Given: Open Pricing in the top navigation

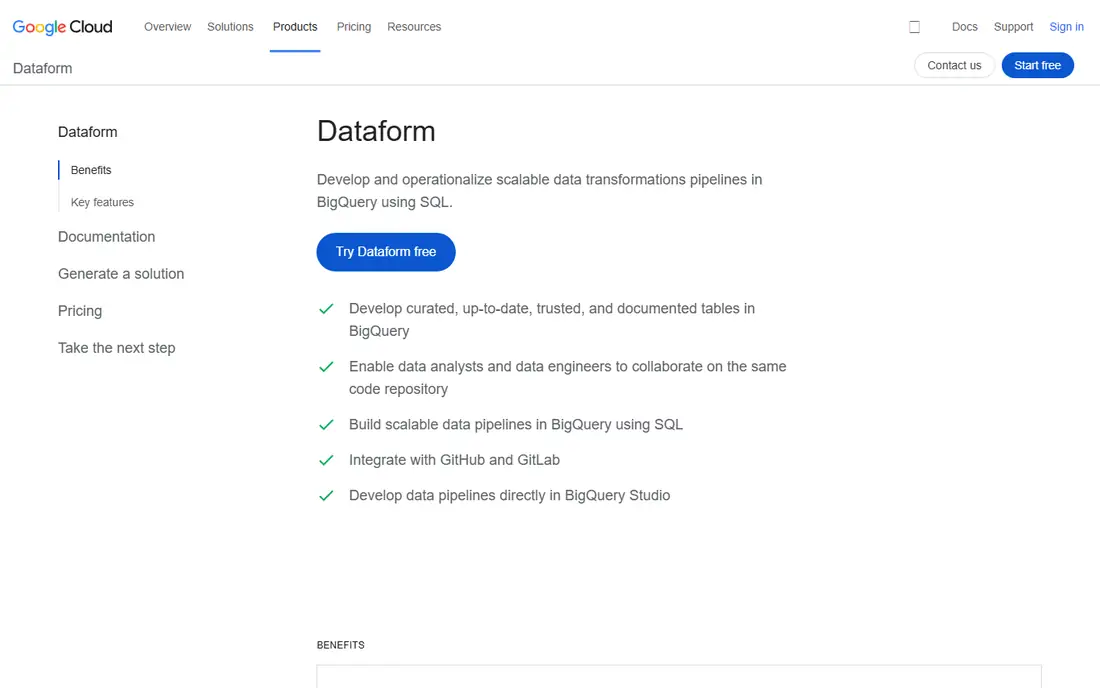Looking at the screenshot, I should coord(354,27).
